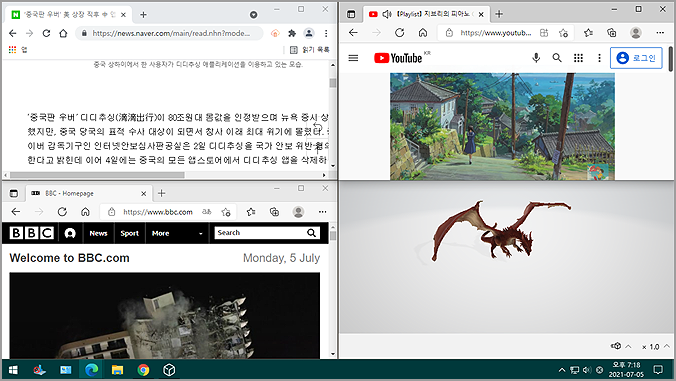Refresh the YouTube page in Edge
Image resolution: width=676 pixels, height=381 pixels.
tap(400, 33)
